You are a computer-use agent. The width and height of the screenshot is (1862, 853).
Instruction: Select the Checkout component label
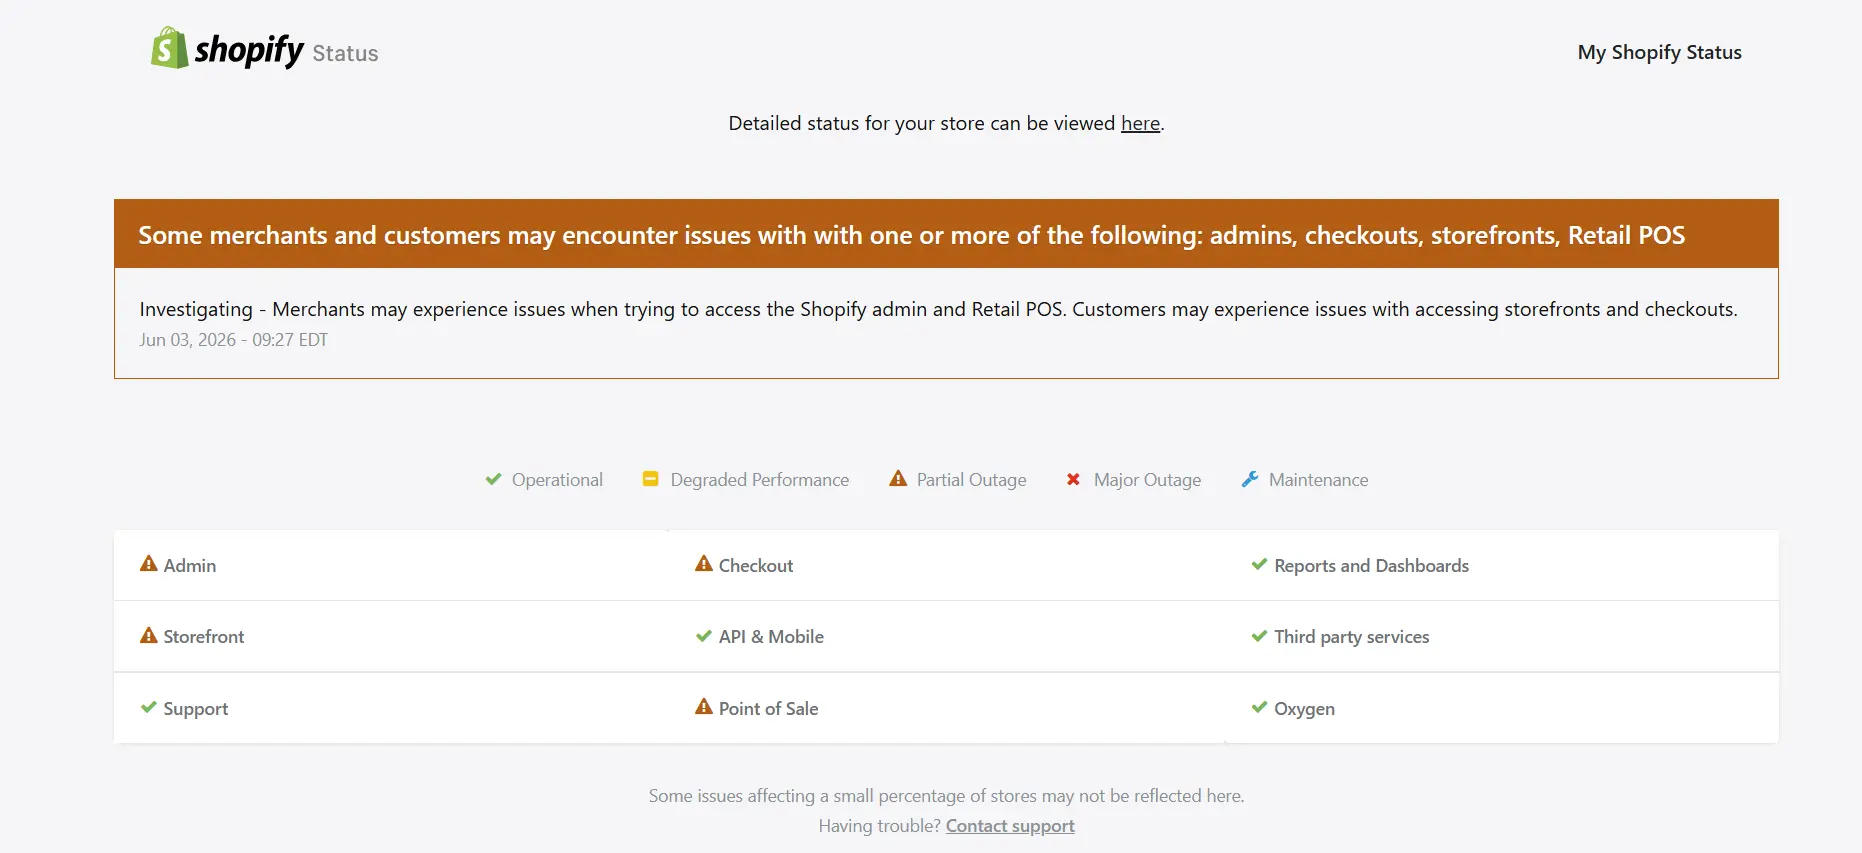[x=756, y=565]
